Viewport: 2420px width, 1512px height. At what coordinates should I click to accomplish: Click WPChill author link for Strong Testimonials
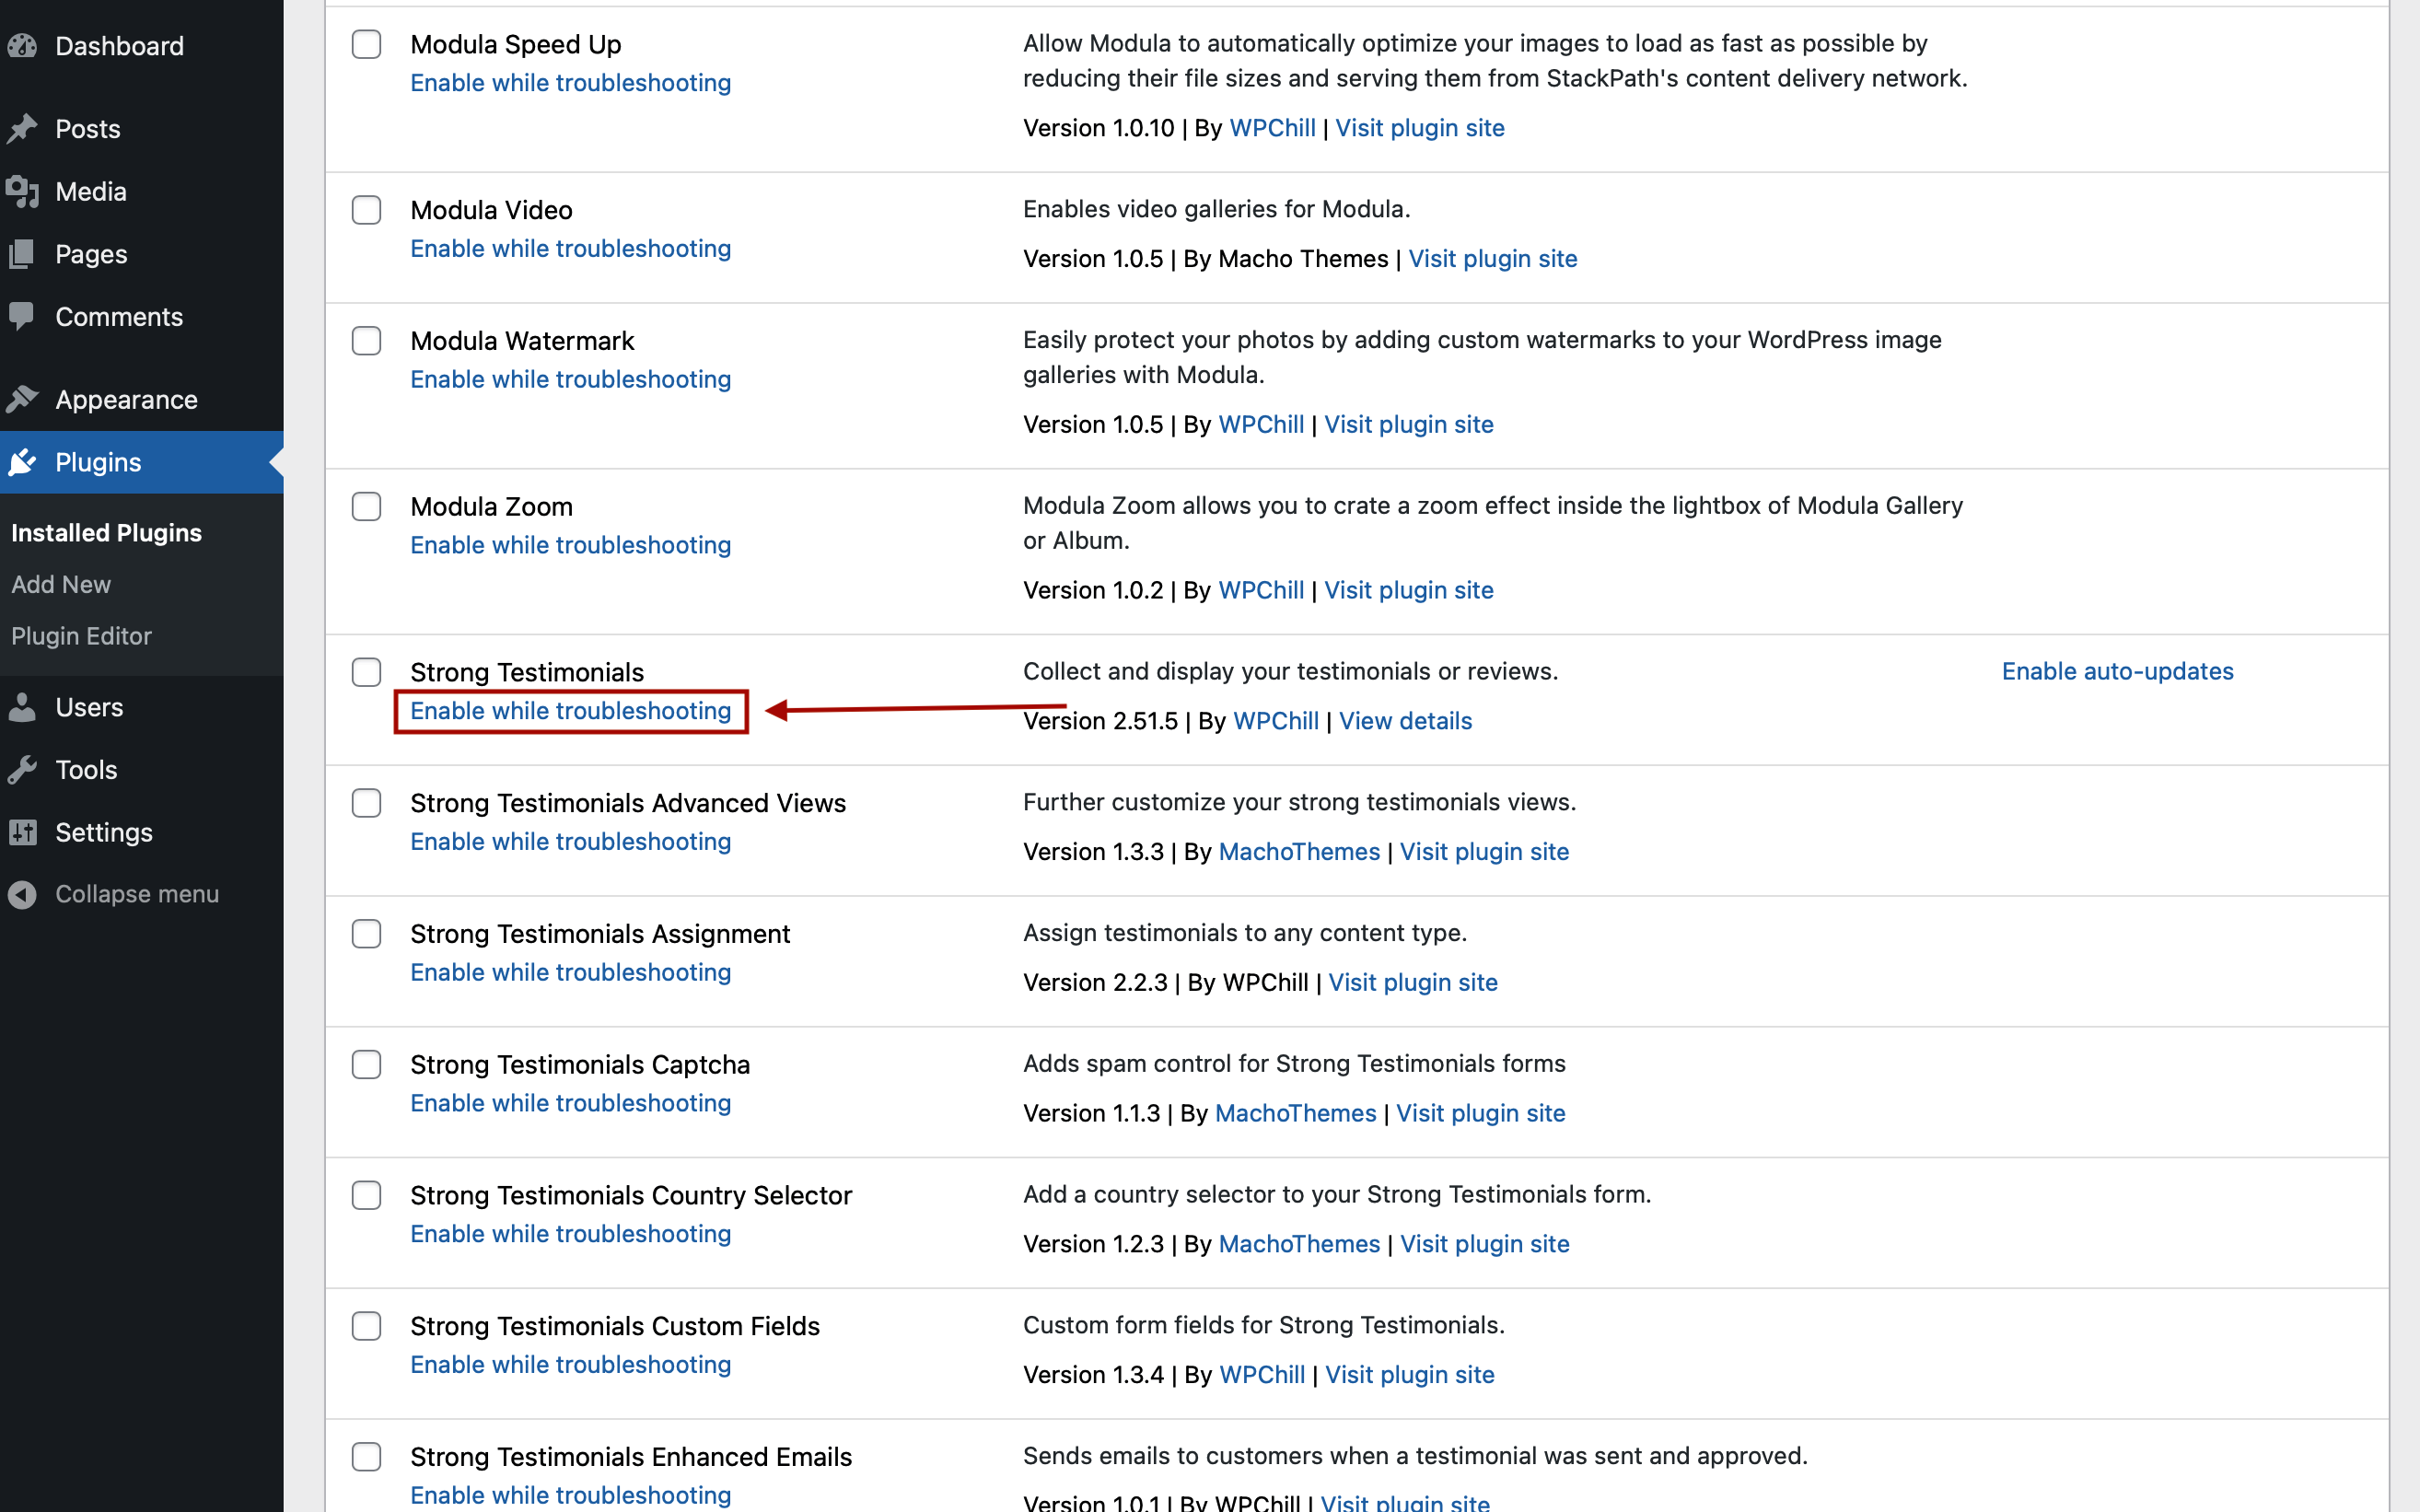point(1276,721)
